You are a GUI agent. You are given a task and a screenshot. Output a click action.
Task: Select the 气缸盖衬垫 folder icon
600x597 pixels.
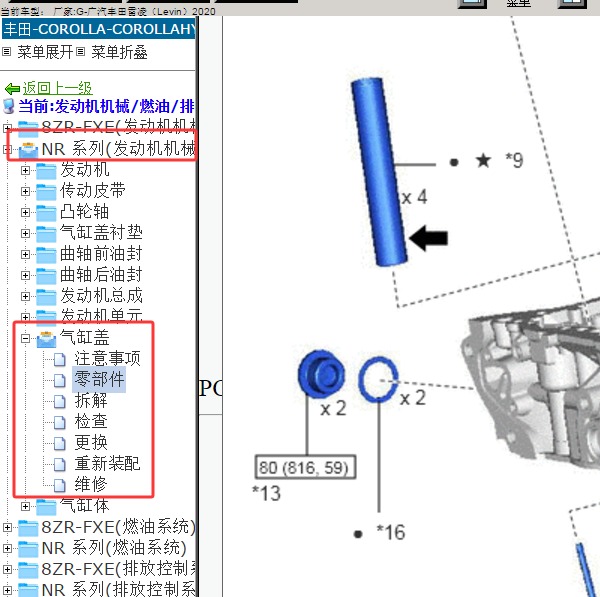(x=46, y=234)
